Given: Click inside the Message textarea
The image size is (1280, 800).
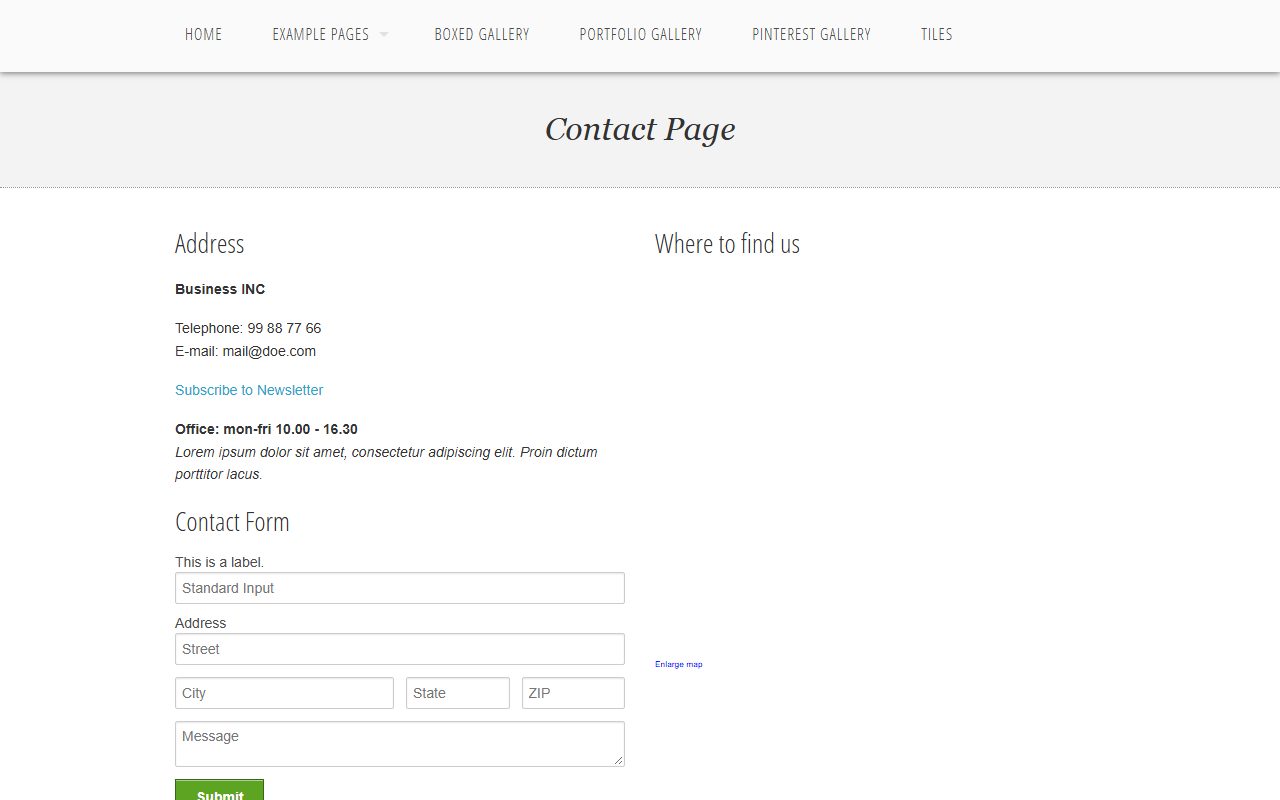Looking at the screenshot, I should (x=400, y=744).
